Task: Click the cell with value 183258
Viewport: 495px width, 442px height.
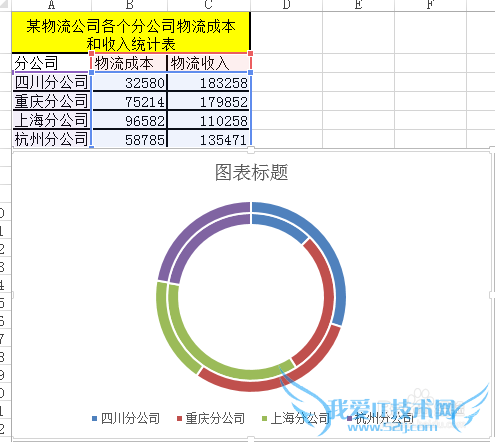Action: click(x=209, y=82)
